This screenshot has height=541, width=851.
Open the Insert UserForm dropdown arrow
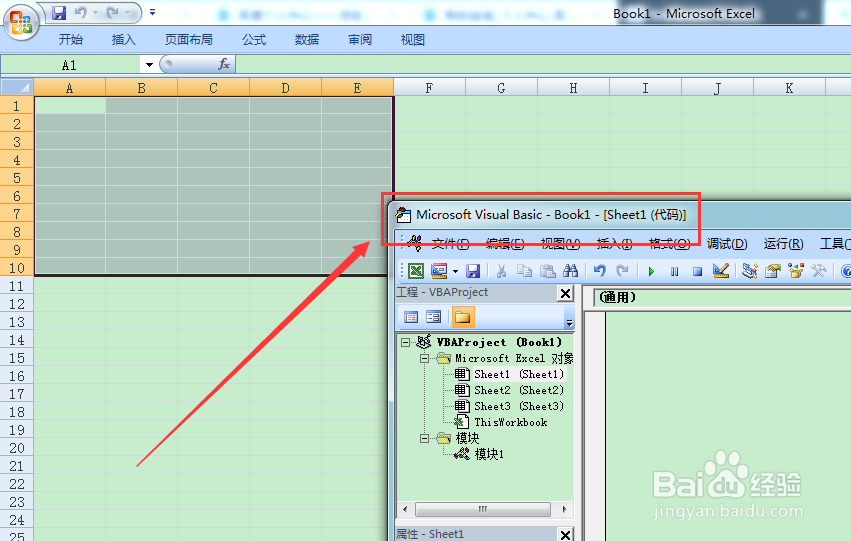tap(455, 271)
